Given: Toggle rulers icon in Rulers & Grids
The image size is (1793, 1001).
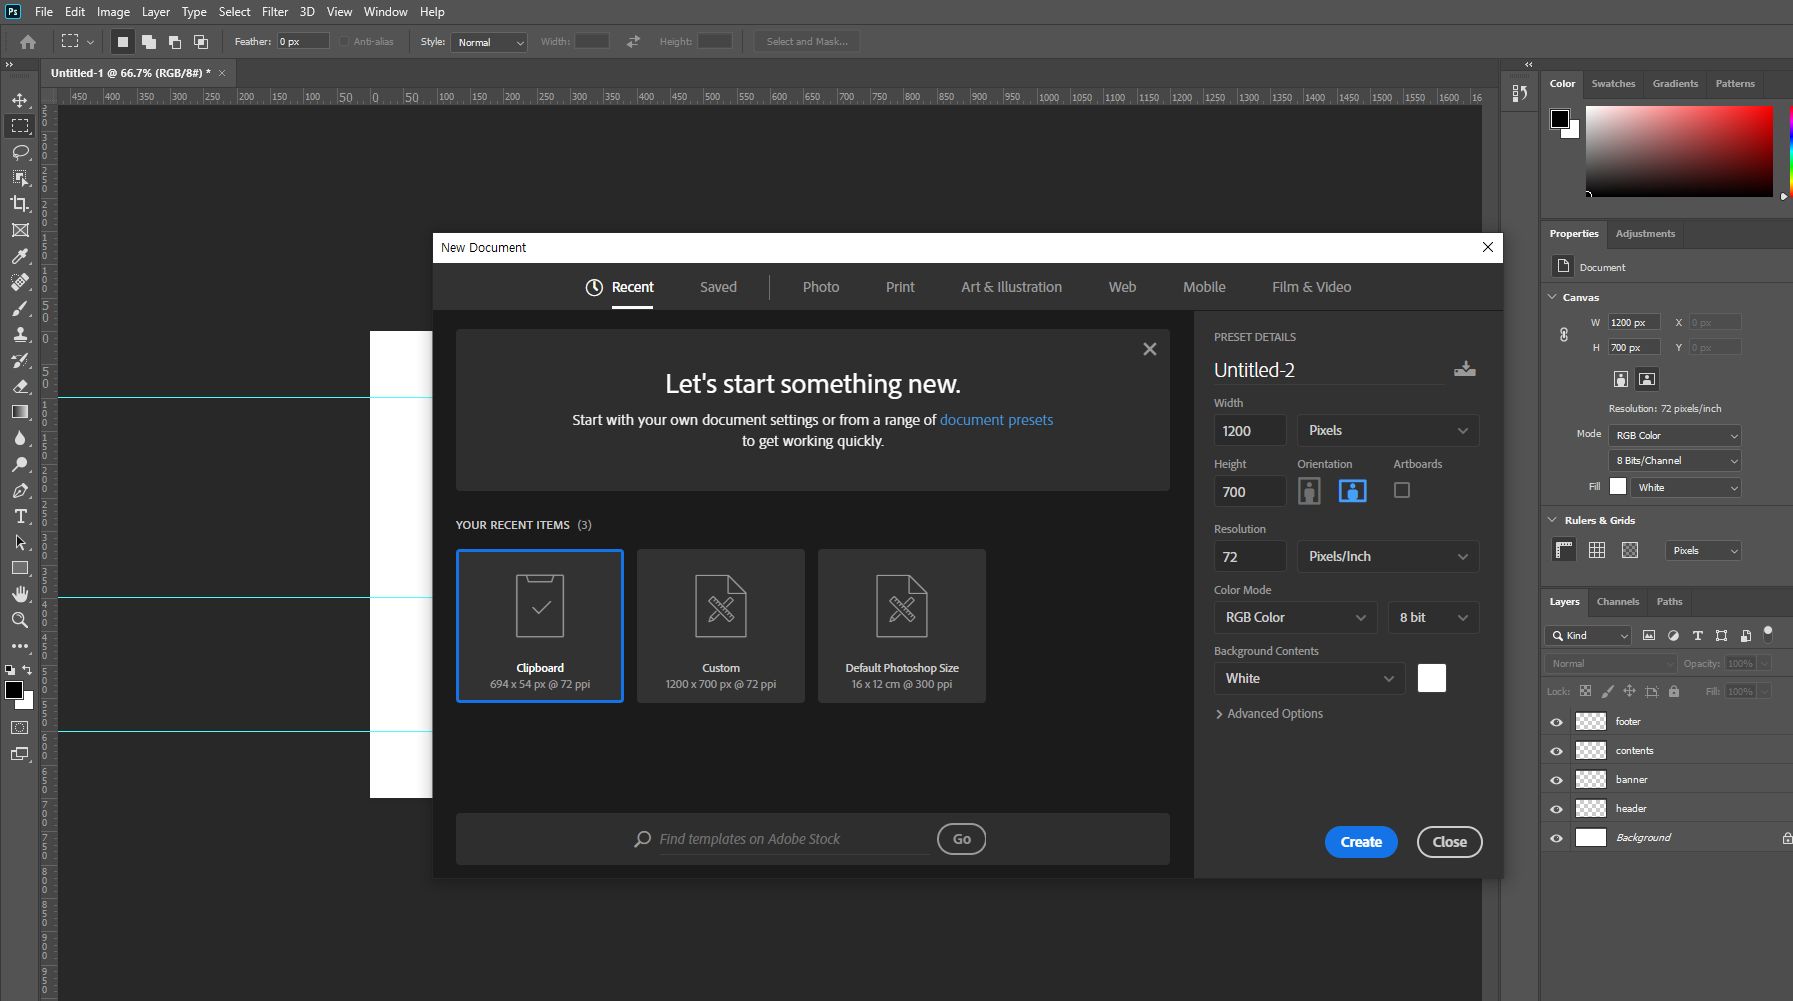Looking at the screenshot, I should click(1564, 550).
